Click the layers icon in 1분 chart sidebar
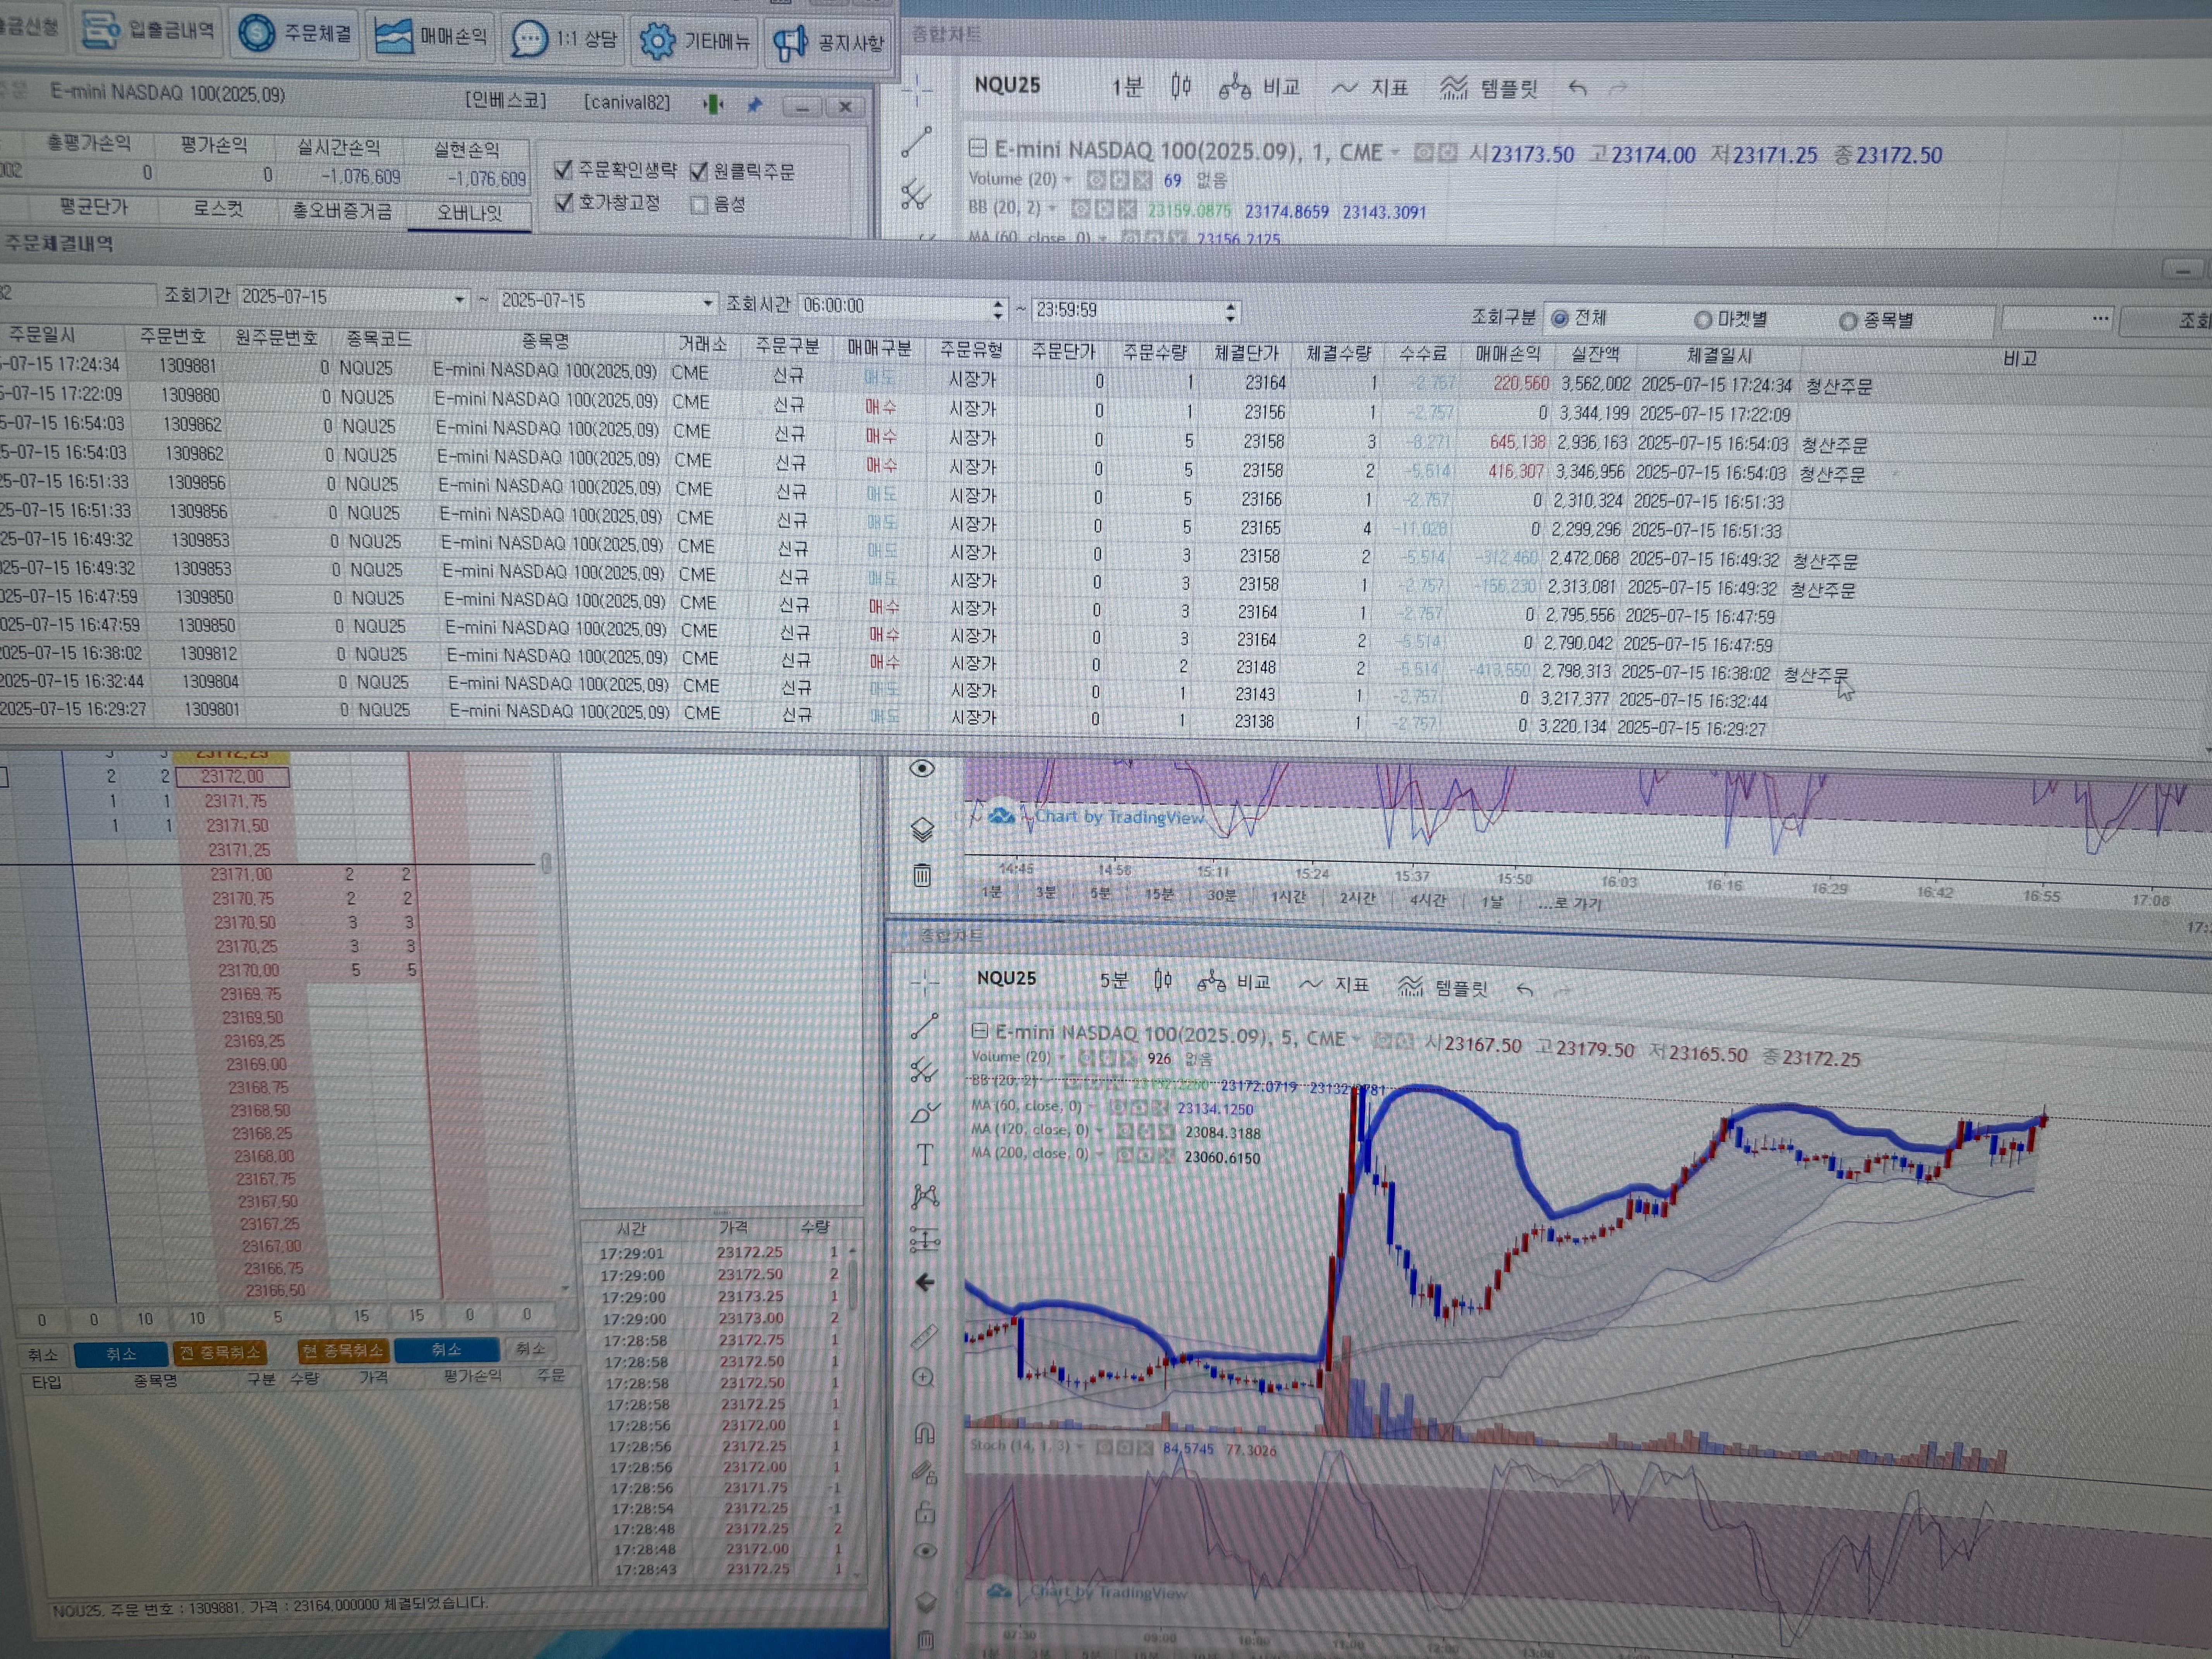Viewport: 2212px width, 1659px height. (x=922, y=829)
